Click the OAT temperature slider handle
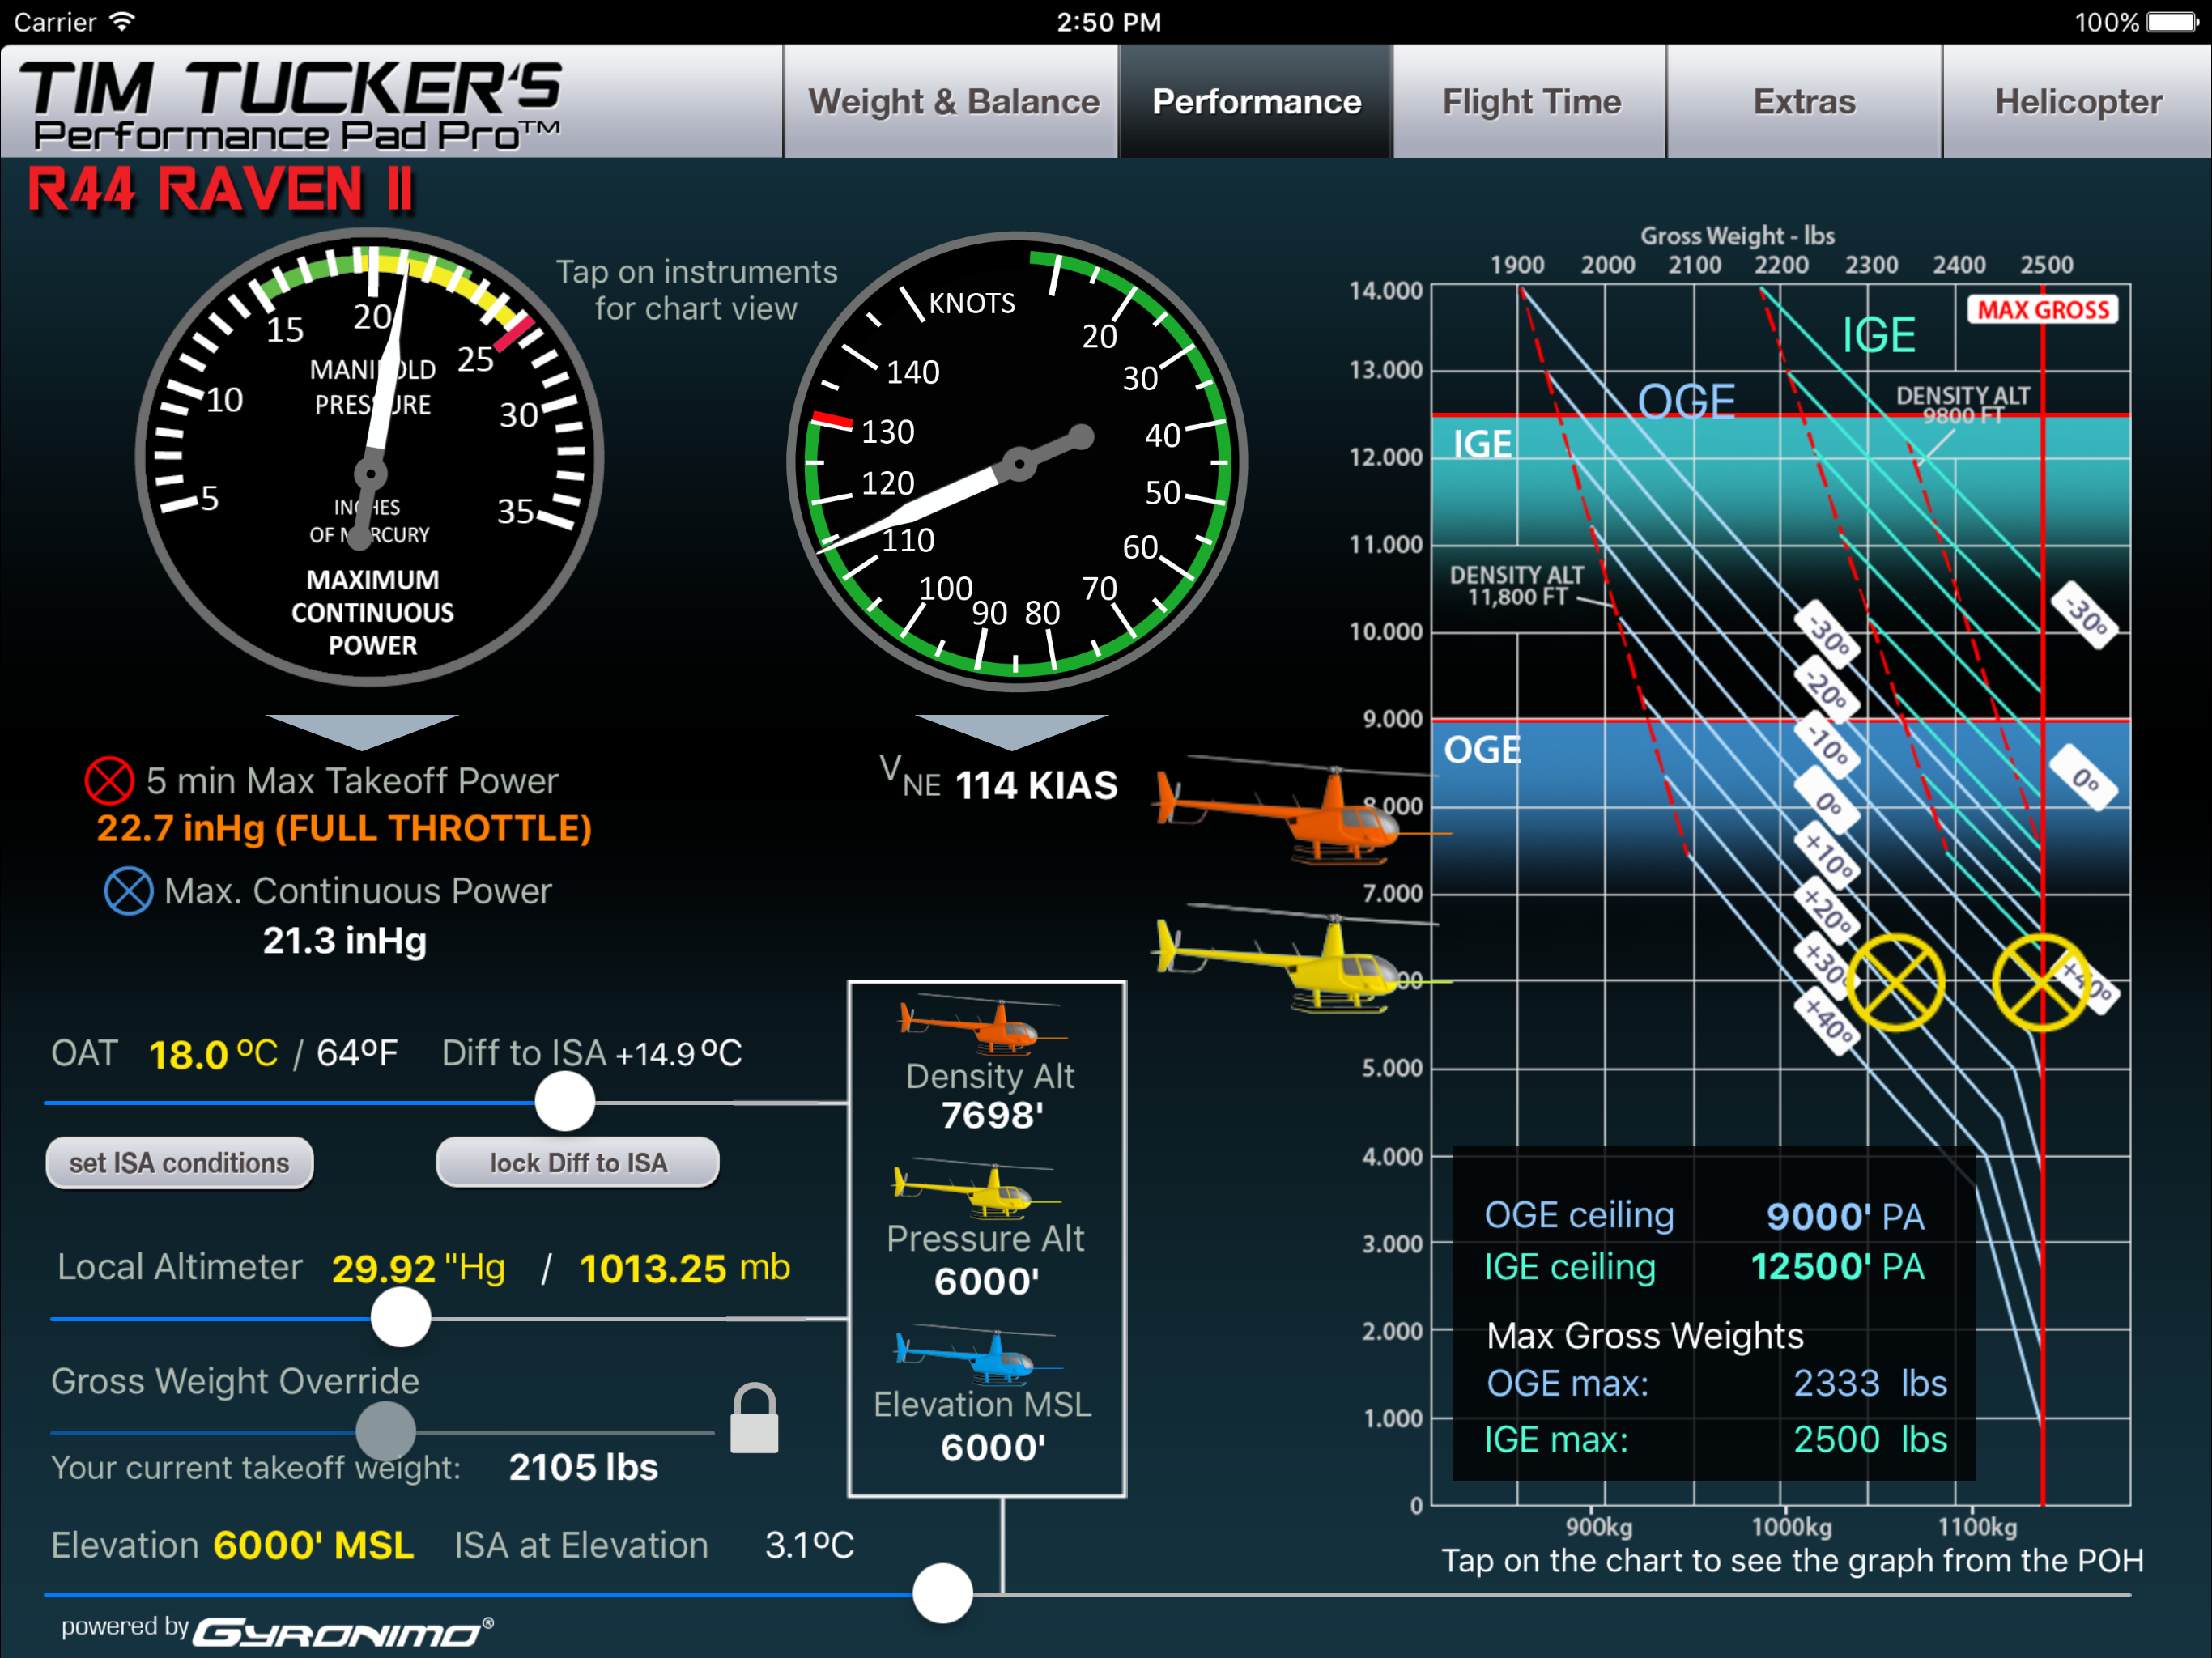 pos(565,1102)
